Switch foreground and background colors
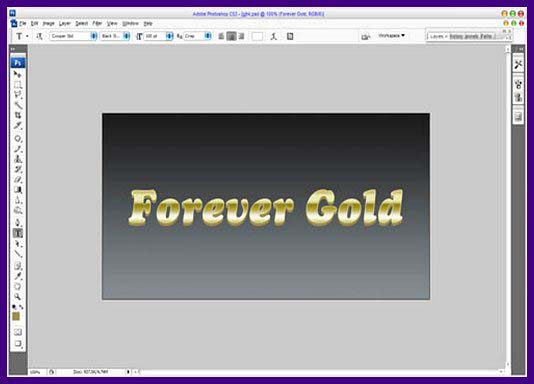Screen dimensions: 534x384 click(21, 307)
